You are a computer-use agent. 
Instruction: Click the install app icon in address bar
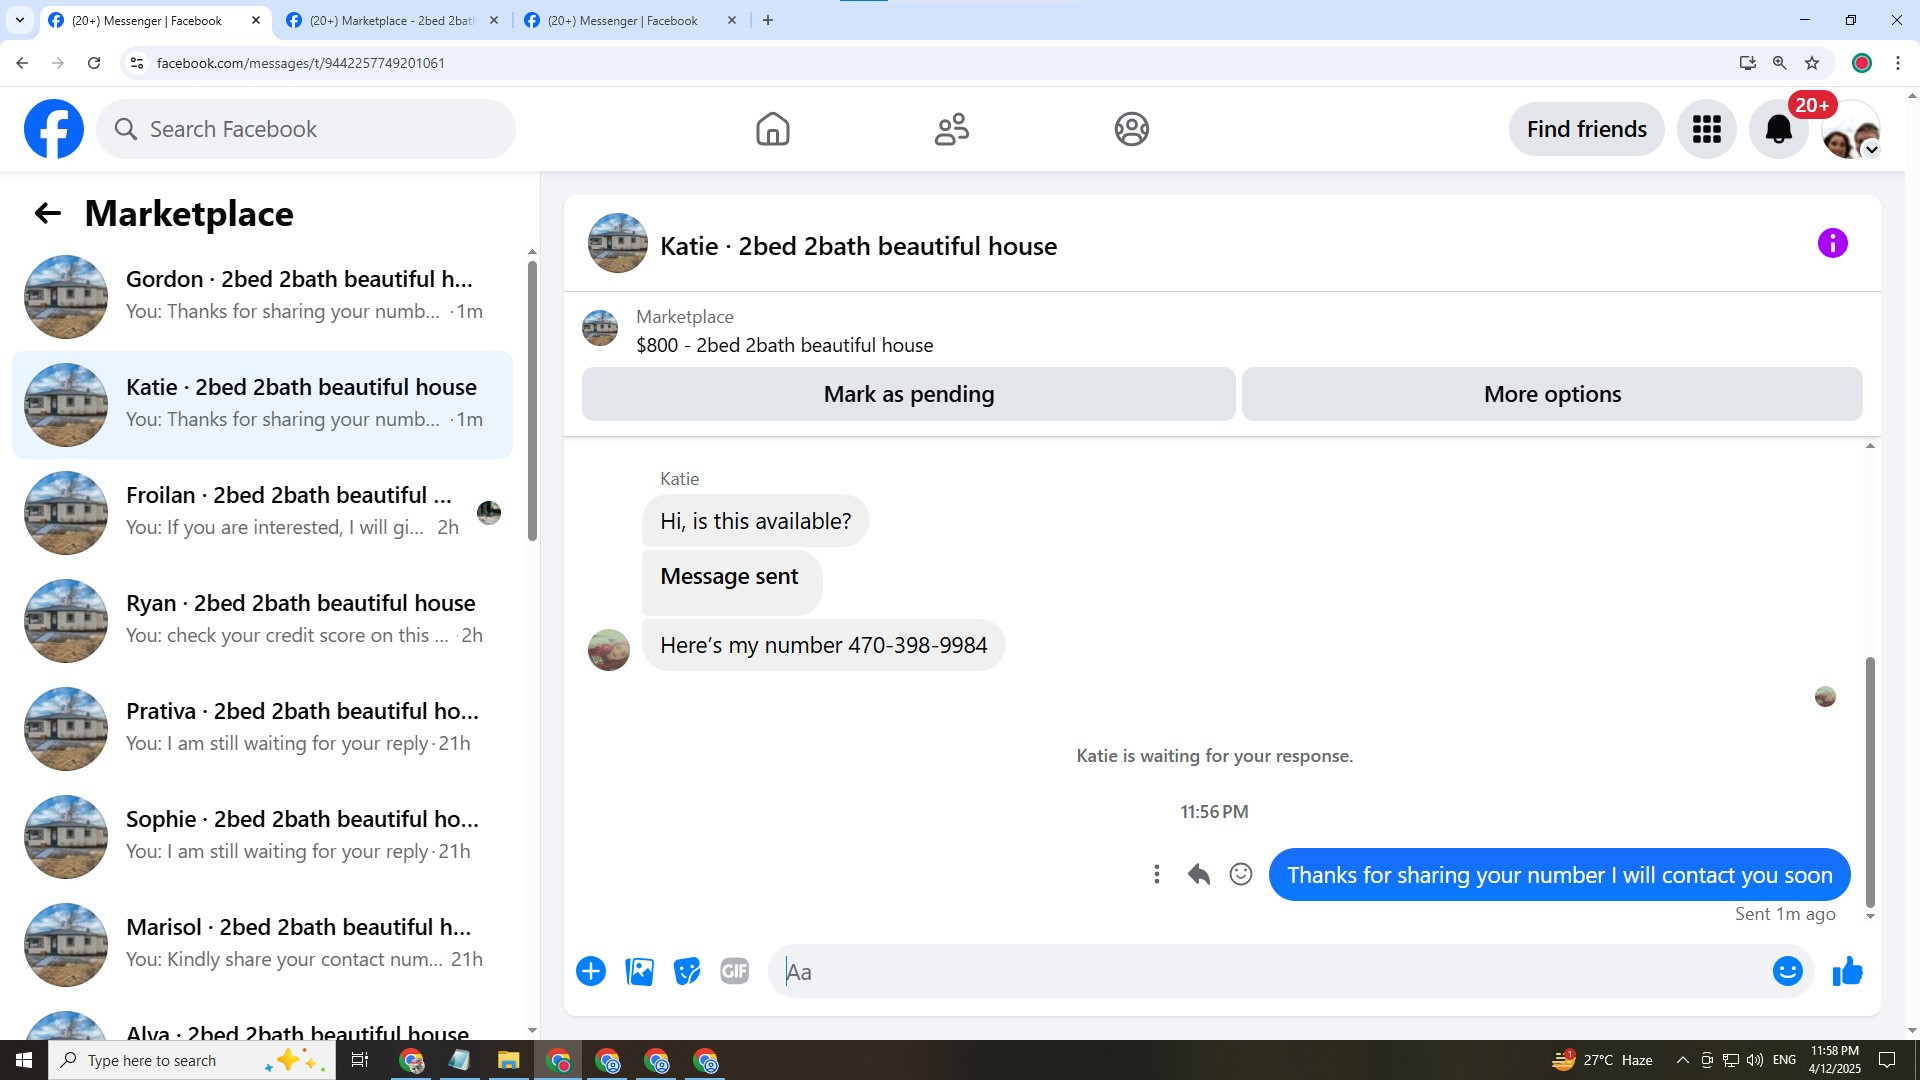[1748, 63]
